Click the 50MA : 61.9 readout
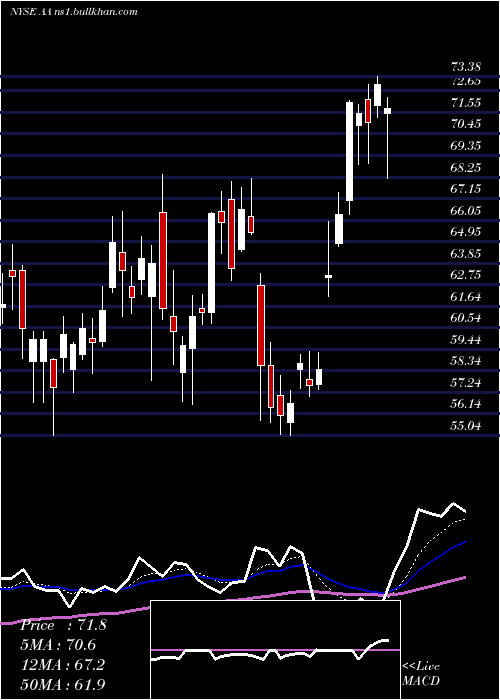This screenshot has height=700, width=500. (x=63, y=684)
